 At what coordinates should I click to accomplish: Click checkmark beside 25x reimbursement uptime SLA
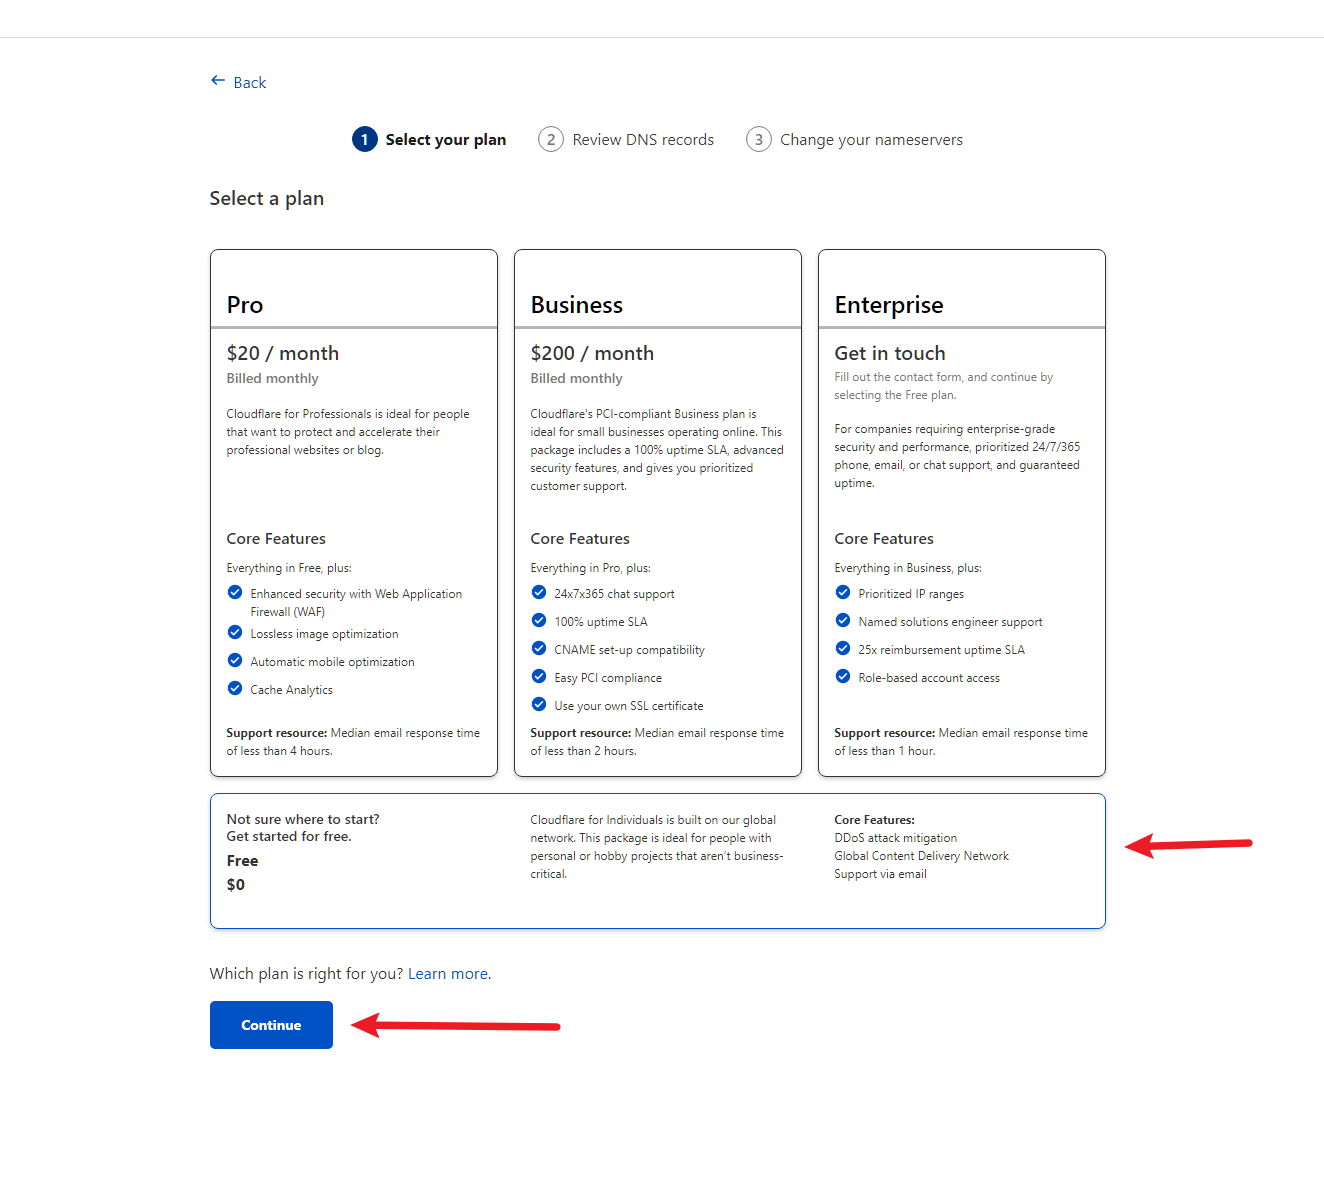tap(843, 648)
